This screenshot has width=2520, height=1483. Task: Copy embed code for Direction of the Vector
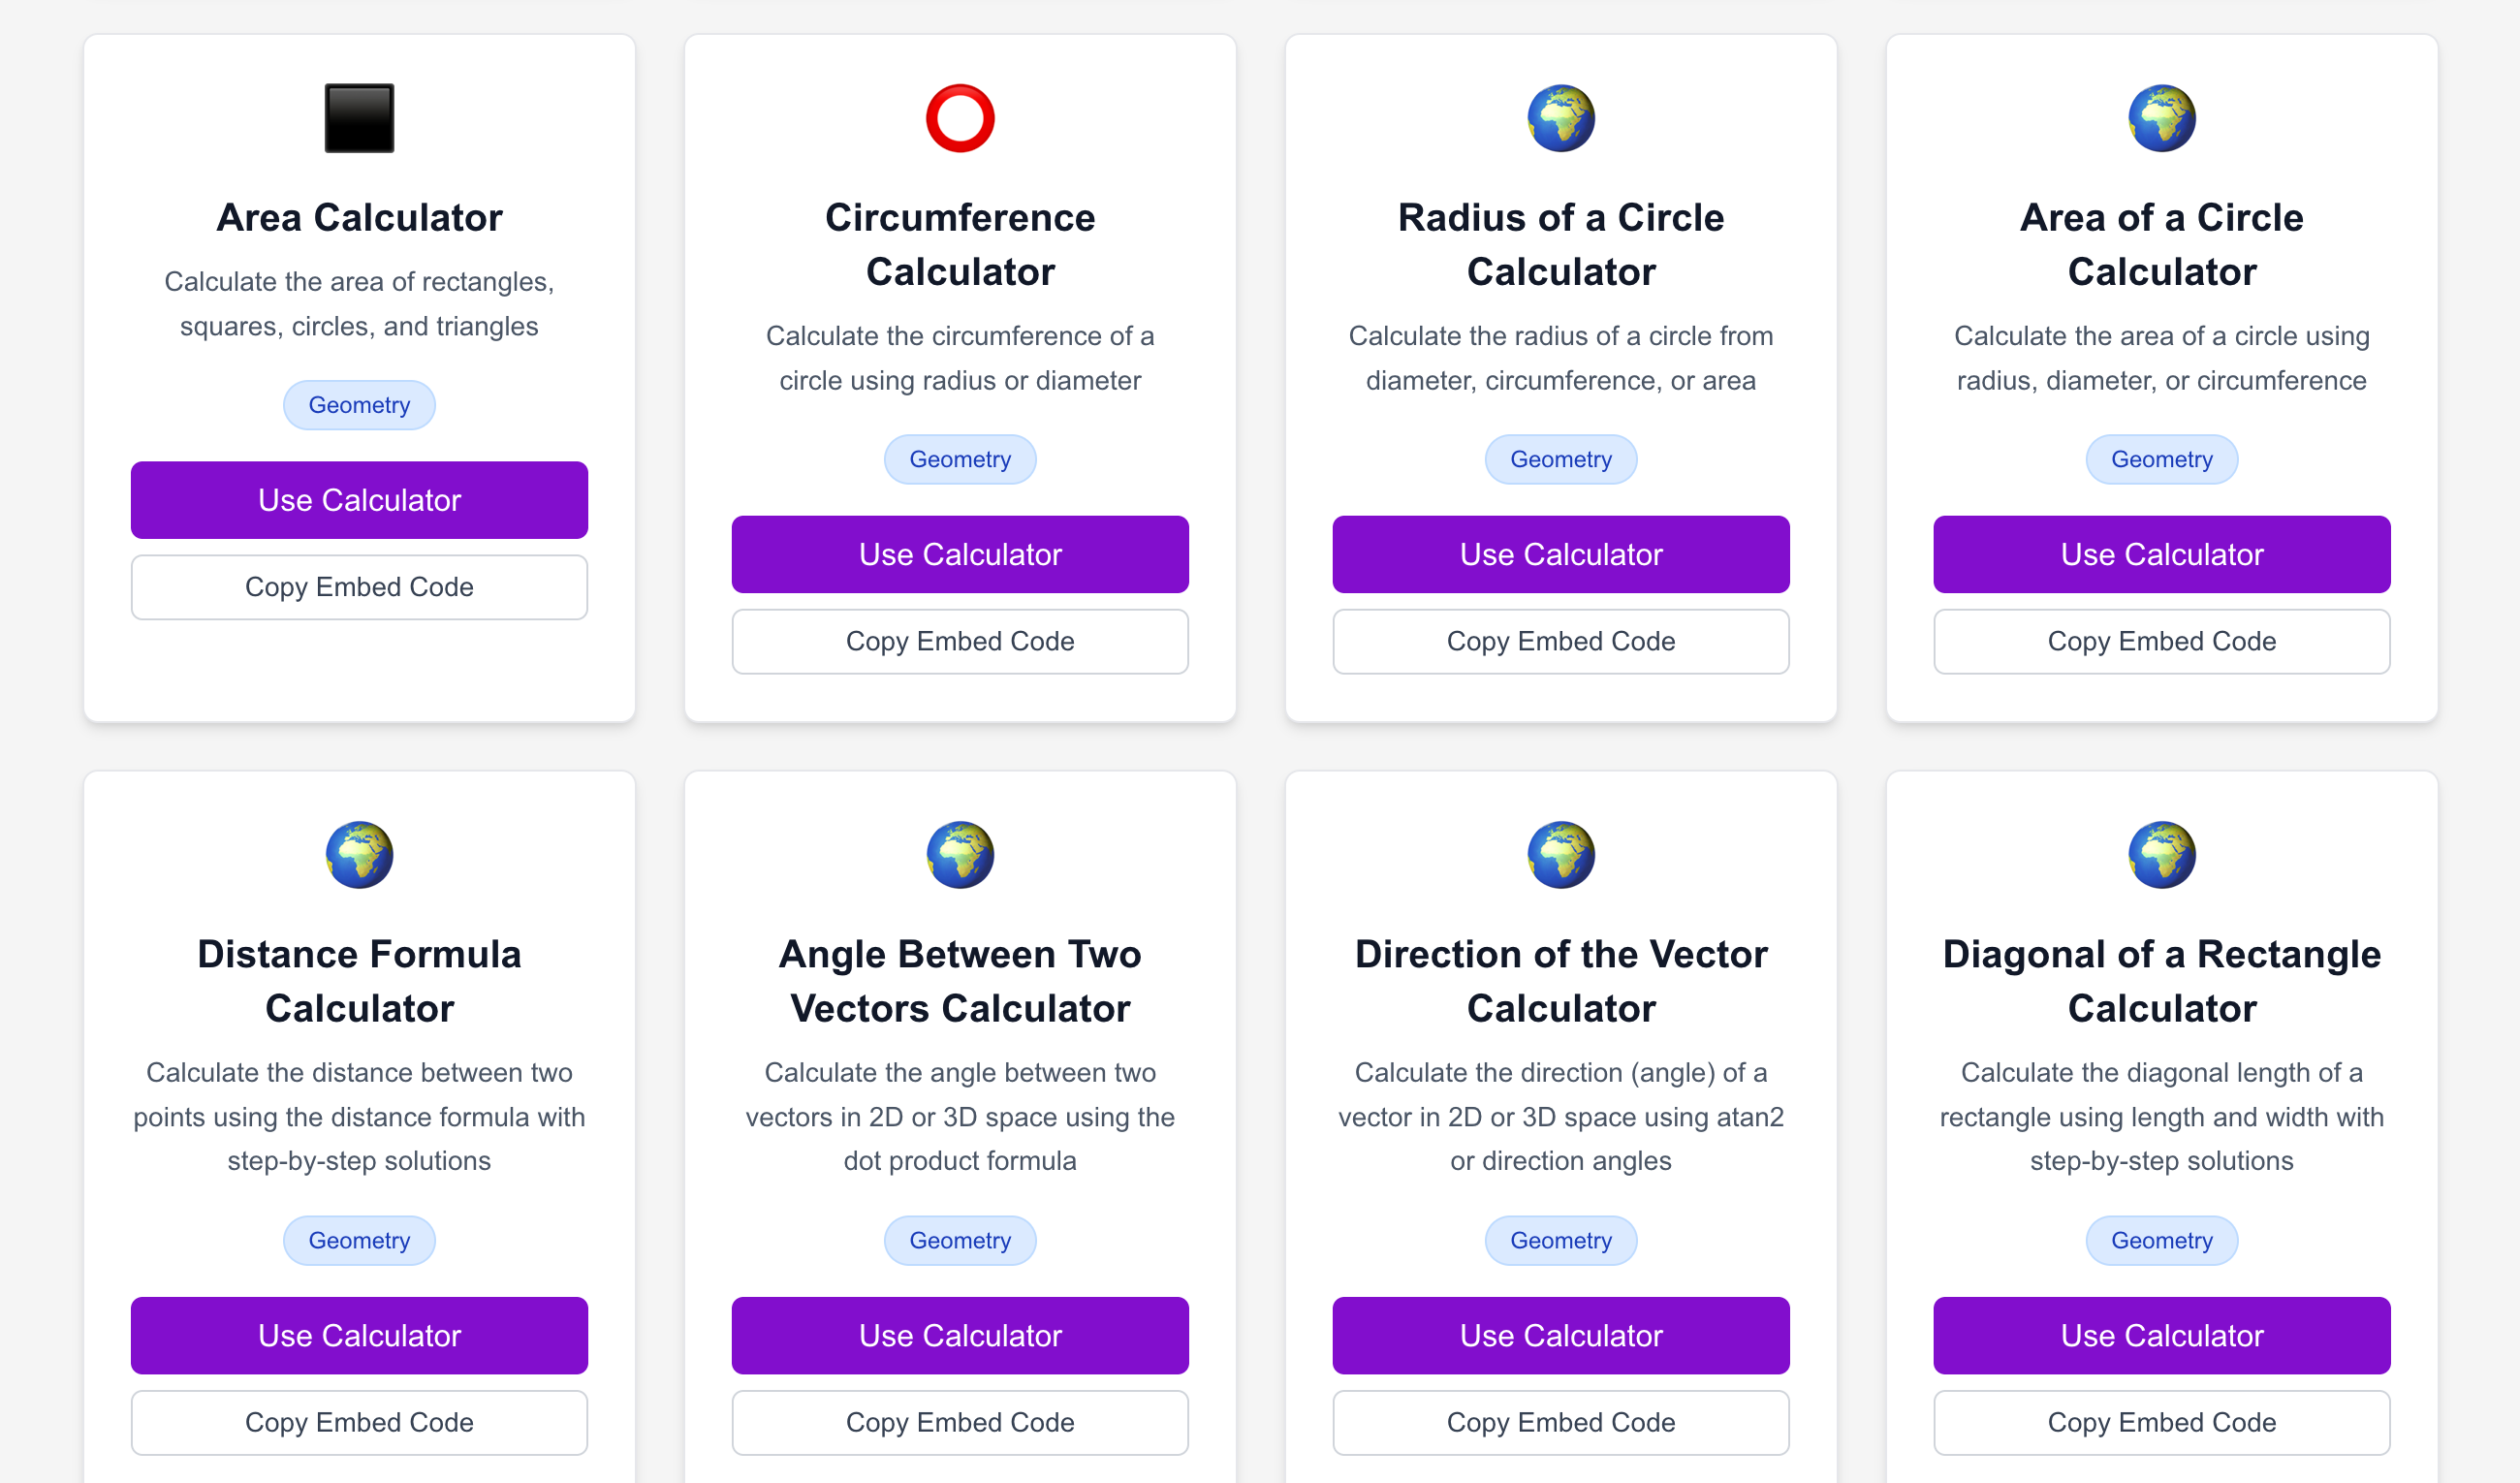coord(1560,1422)
